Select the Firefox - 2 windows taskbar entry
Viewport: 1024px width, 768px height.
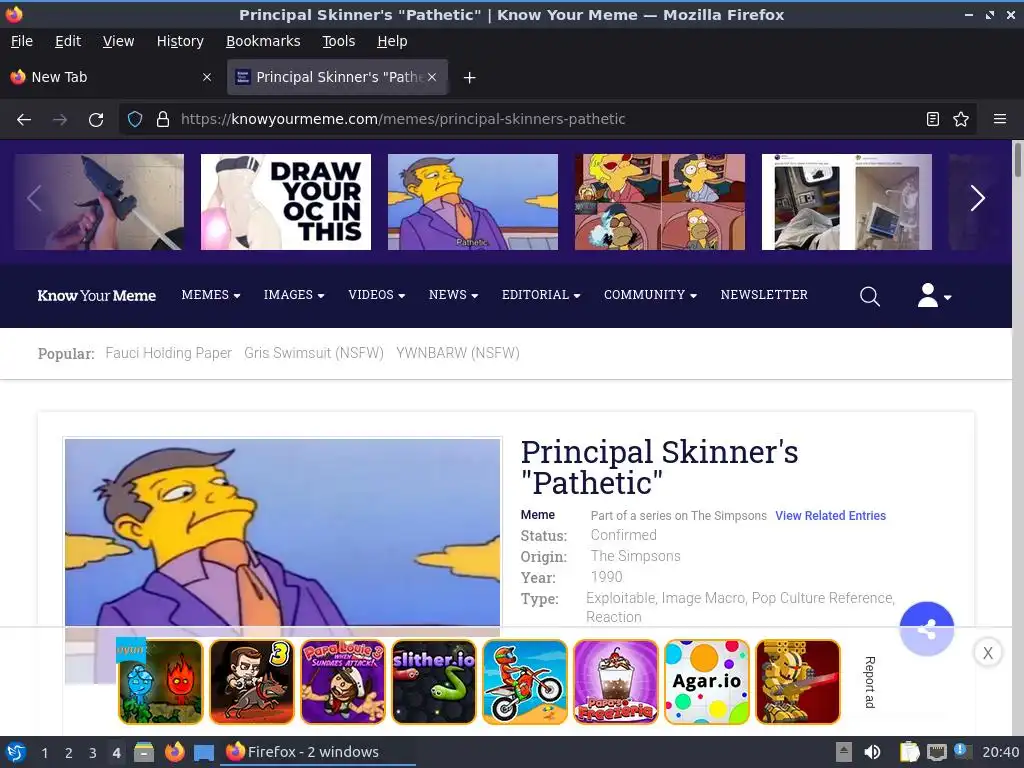319,752
